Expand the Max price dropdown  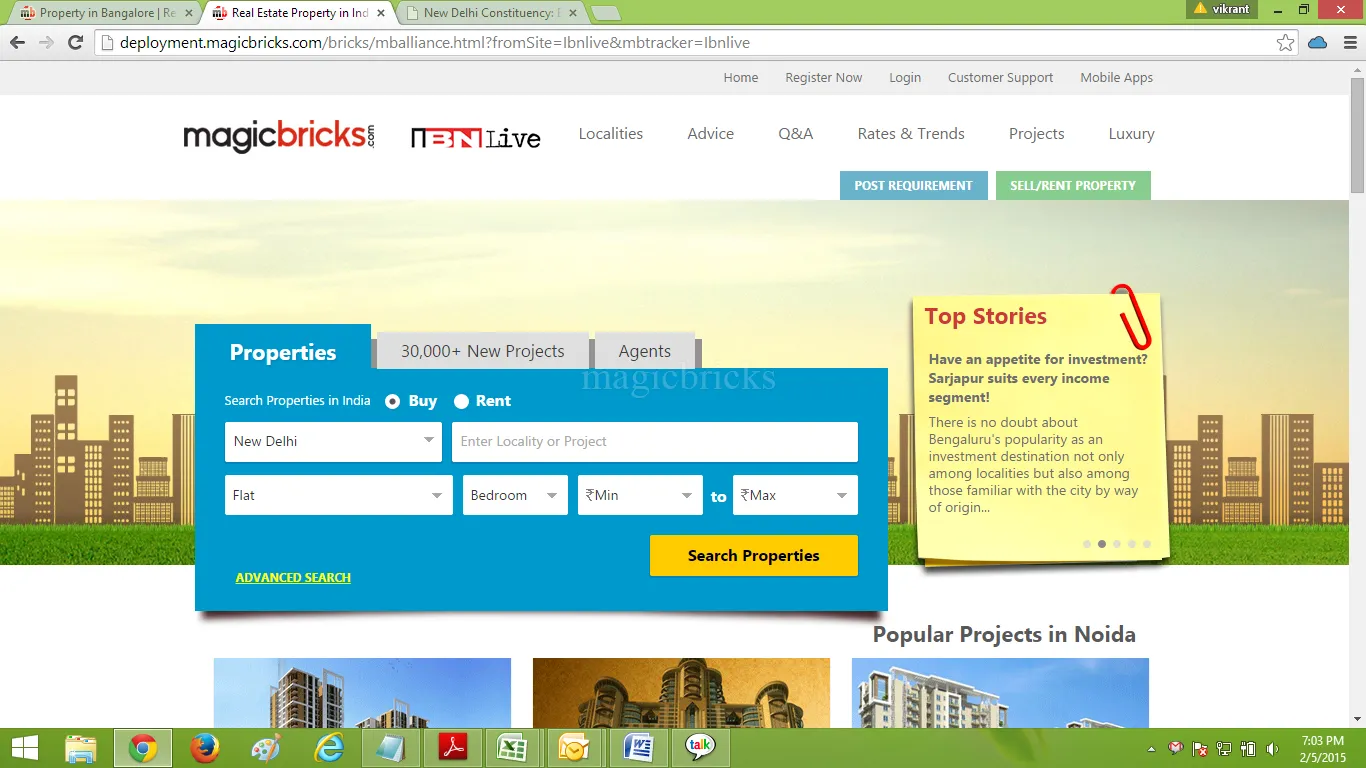[795, 495]
